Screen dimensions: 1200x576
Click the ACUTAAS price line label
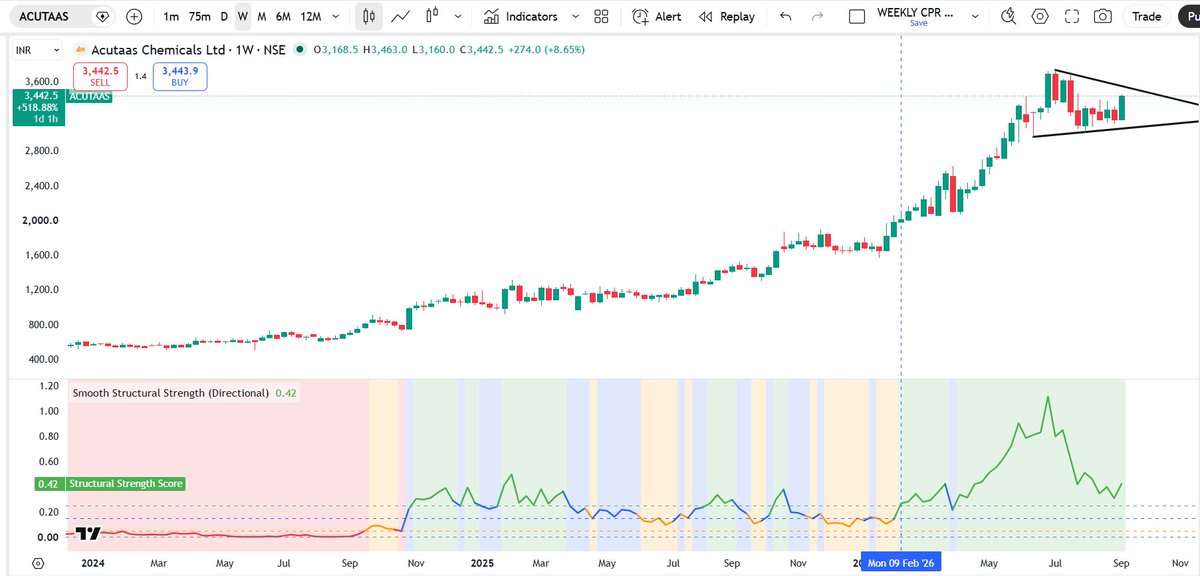[90, 96]
